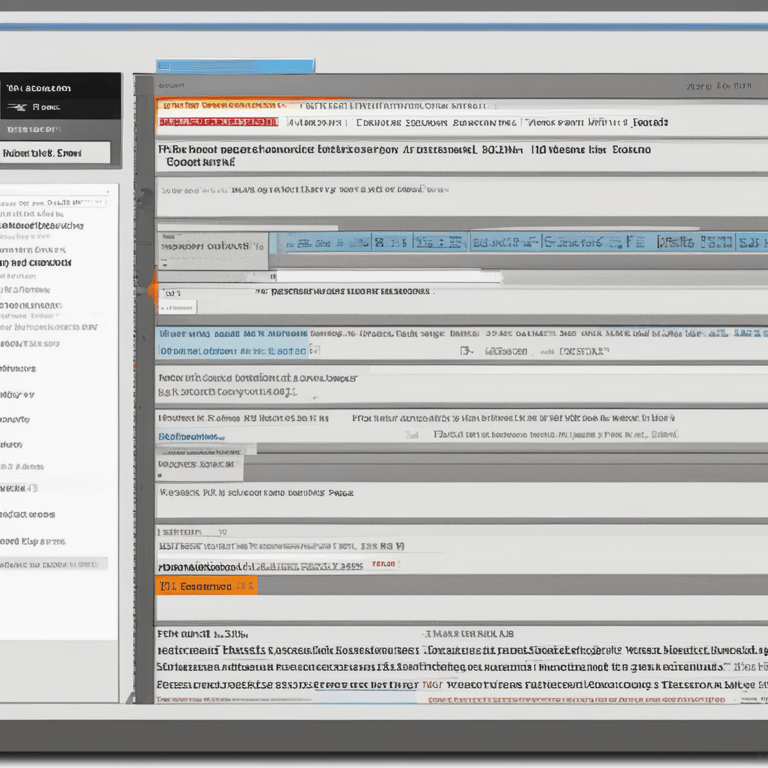768x768 pixels.
Task: Click the arrow icon in the black sidebar header
Action: click(17, 107)
